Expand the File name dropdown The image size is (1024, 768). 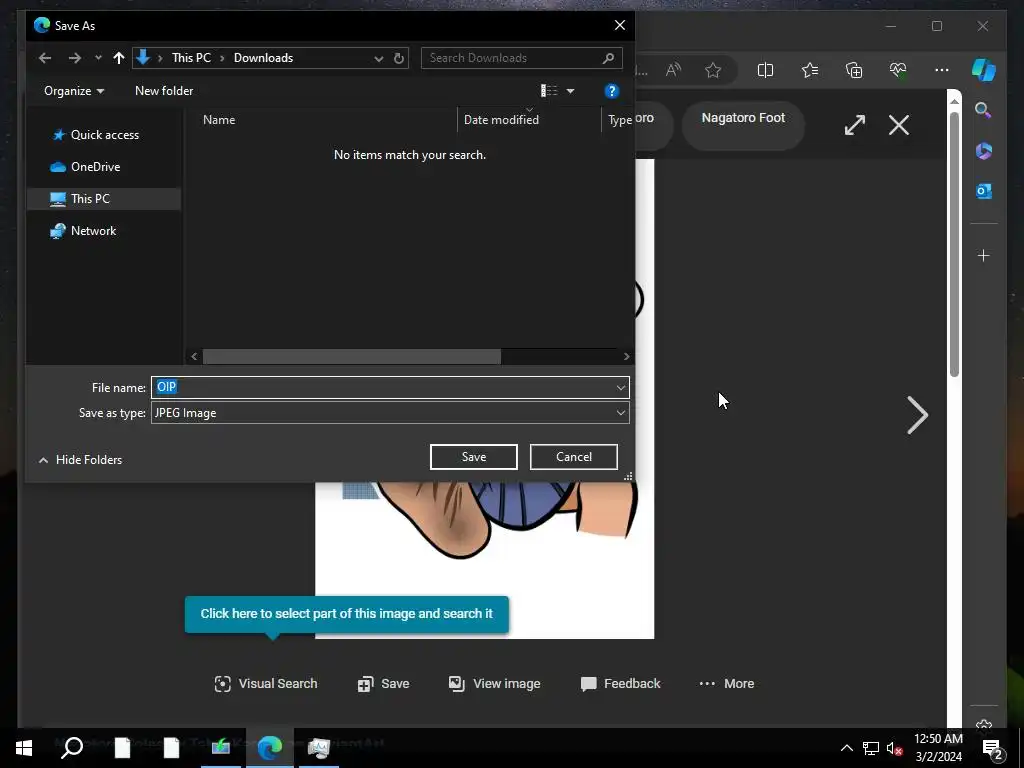[620, 387]
